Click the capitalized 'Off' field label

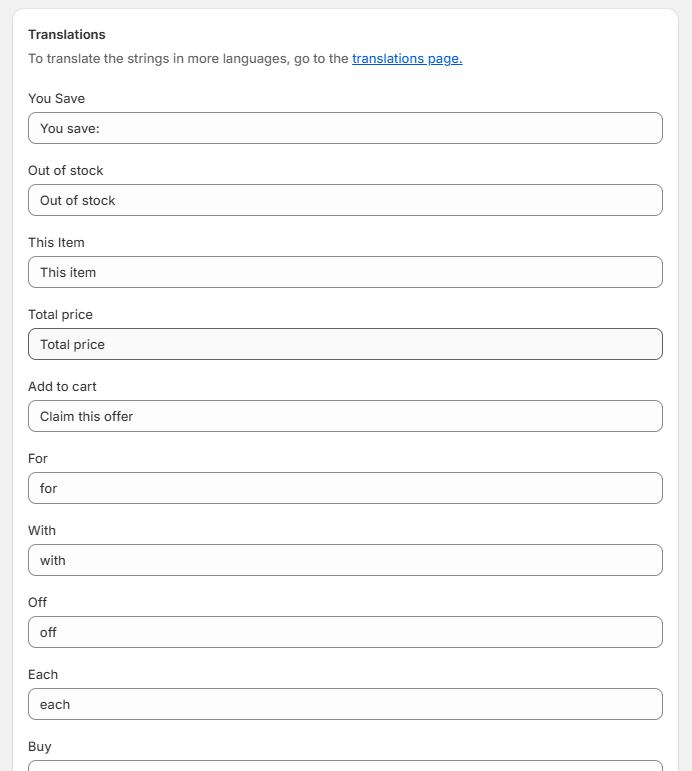pos(37,602)
